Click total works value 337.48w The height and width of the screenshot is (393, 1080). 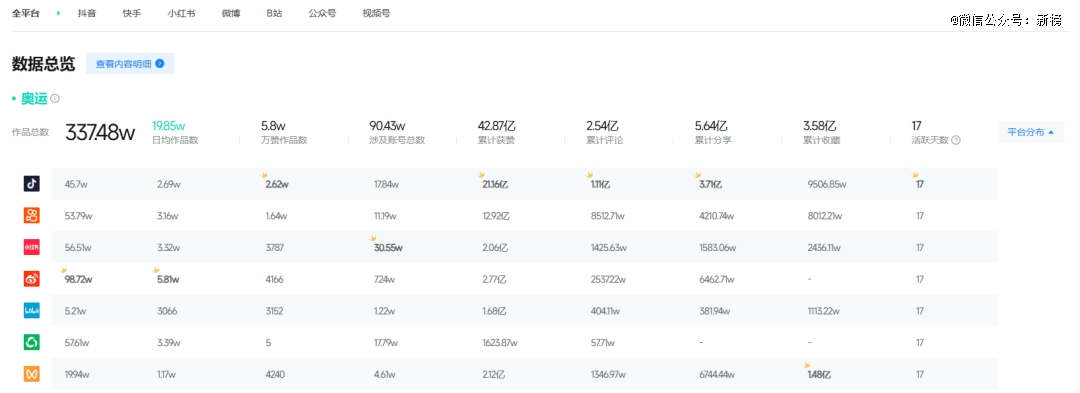click(100, 132)
